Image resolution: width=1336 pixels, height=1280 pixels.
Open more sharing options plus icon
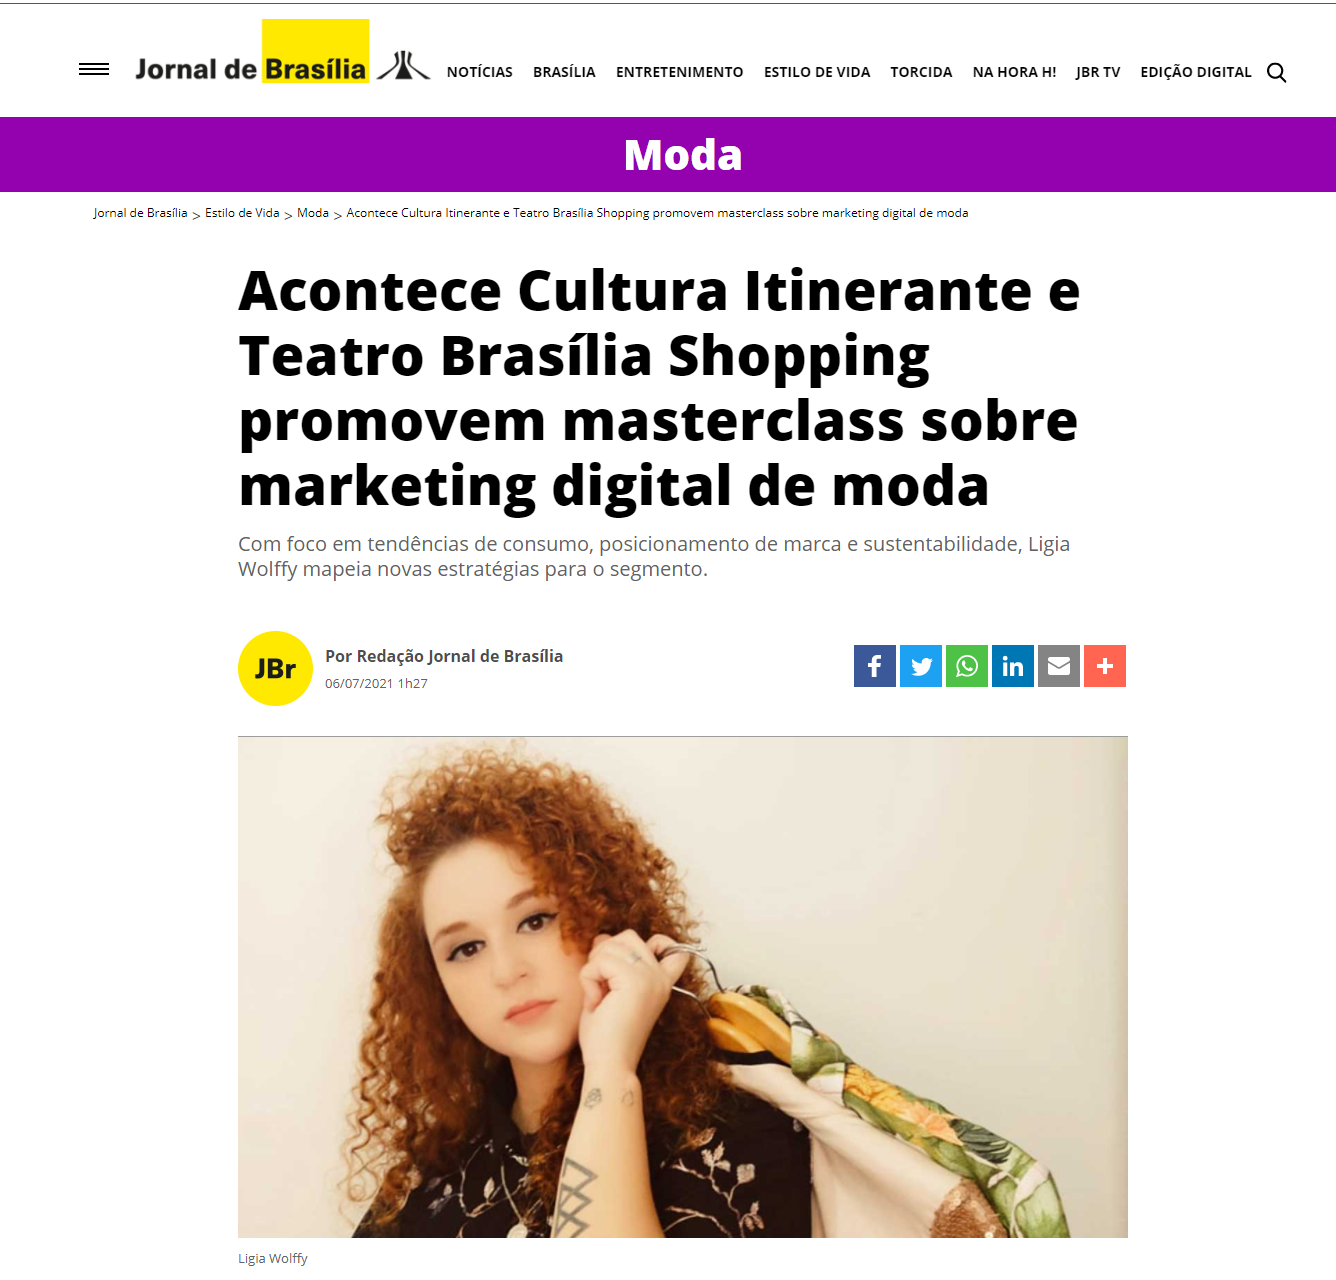coord(1105,666)
